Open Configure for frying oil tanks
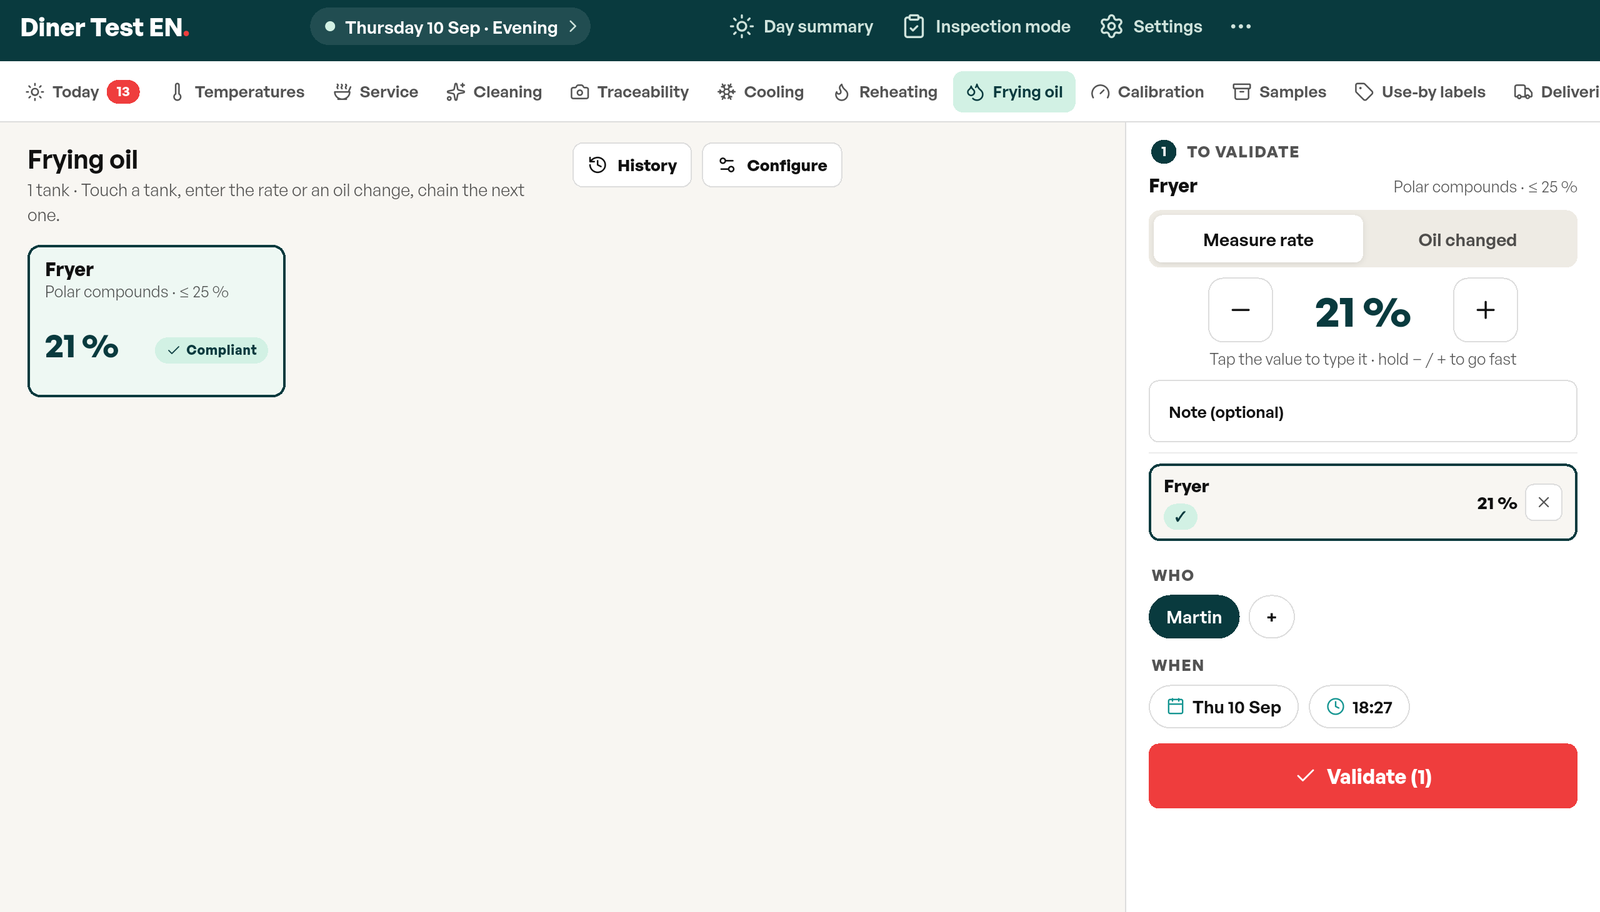The image size is (1600, 912). (772, 165)
